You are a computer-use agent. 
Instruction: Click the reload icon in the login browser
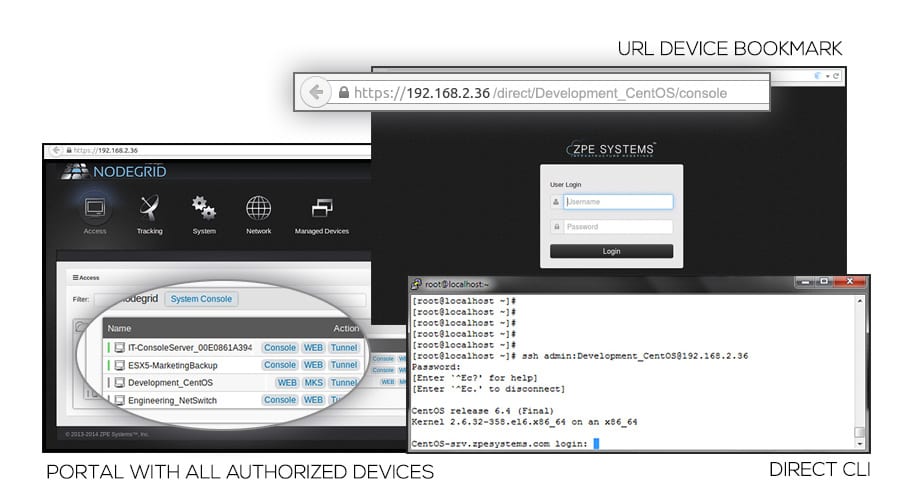coord(834,76)
